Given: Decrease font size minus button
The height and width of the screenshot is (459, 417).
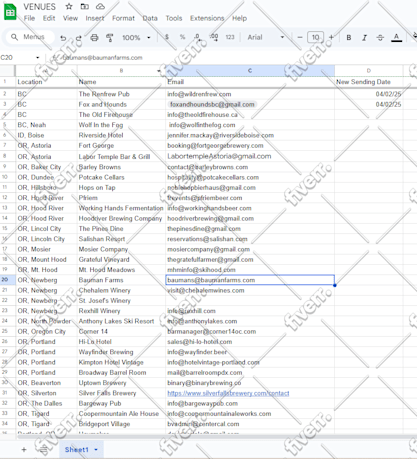Looking at the screenshot, I should click(x=300, y=37).
